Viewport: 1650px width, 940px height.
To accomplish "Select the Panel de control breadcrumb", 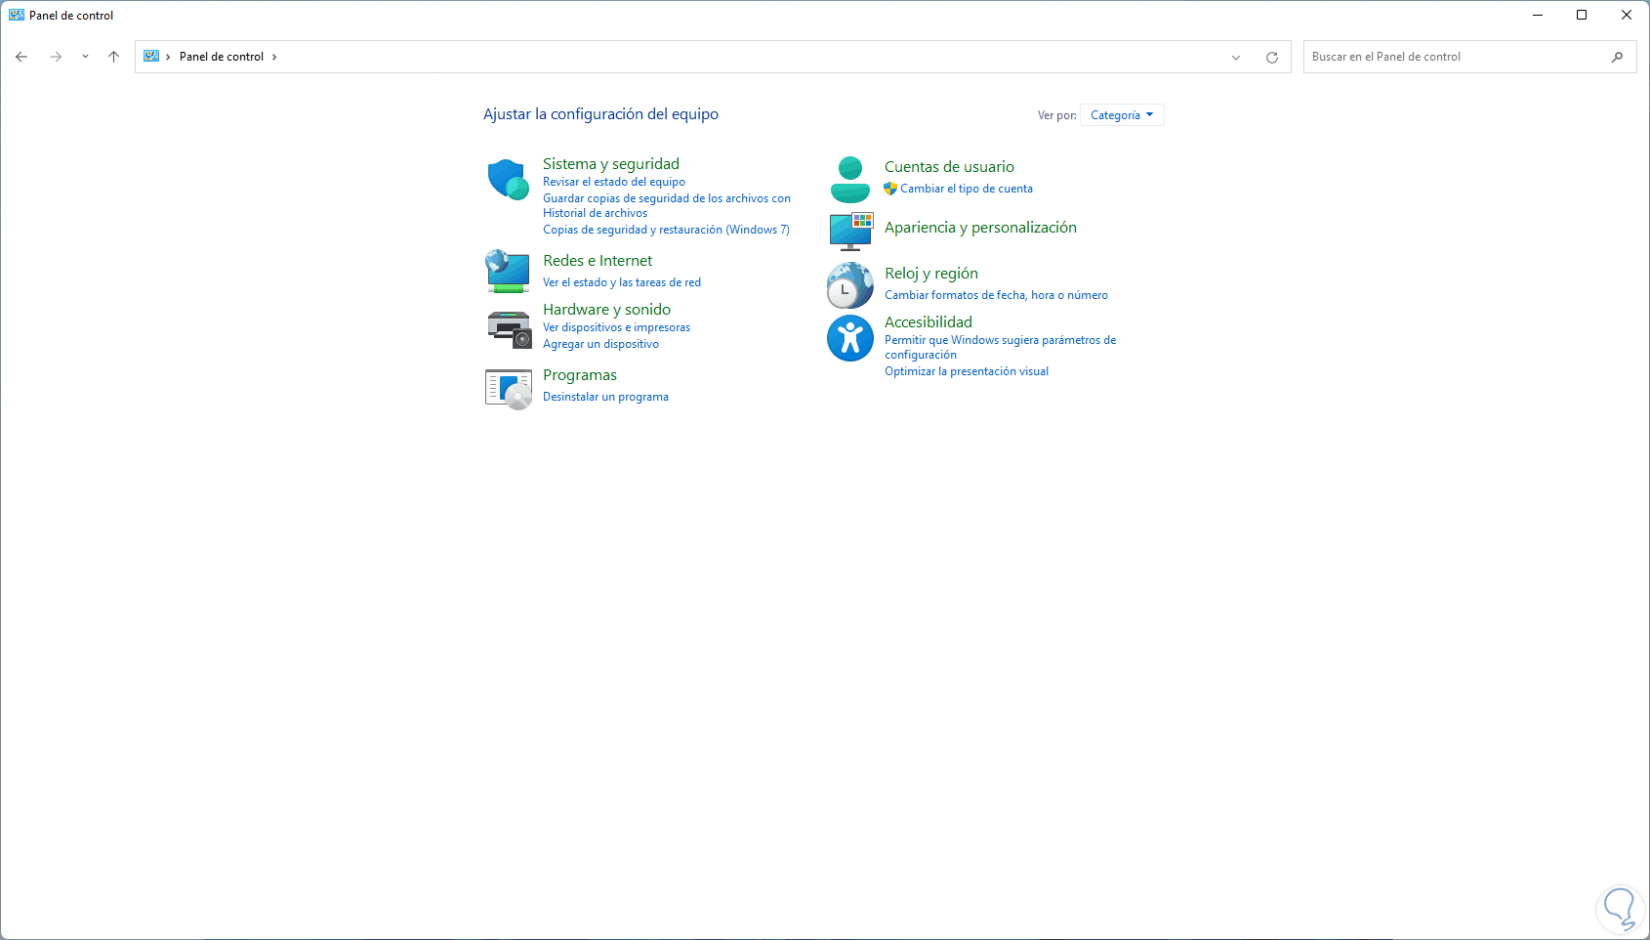I will click(x=222, y=57).
